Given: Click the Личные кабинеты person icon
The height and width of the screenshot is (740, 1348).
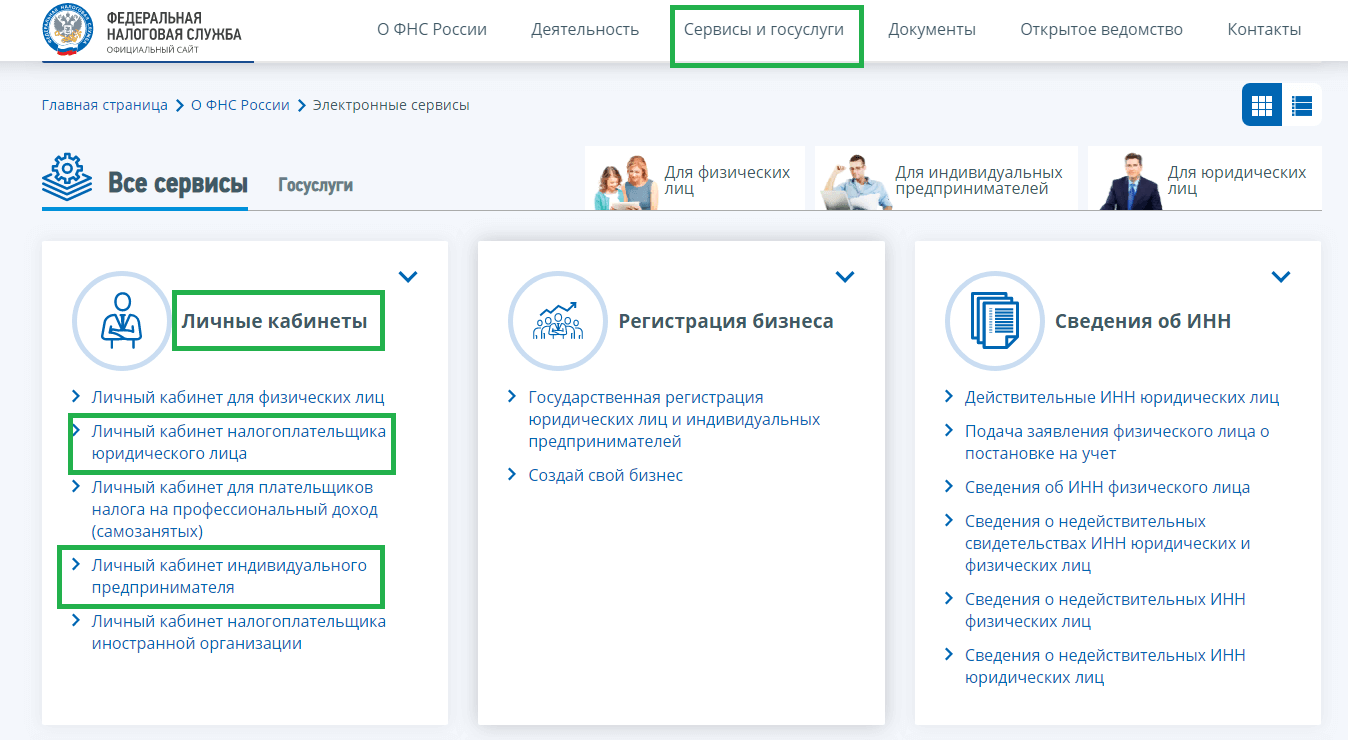Looking at the screenshot, I should [122, 321].
